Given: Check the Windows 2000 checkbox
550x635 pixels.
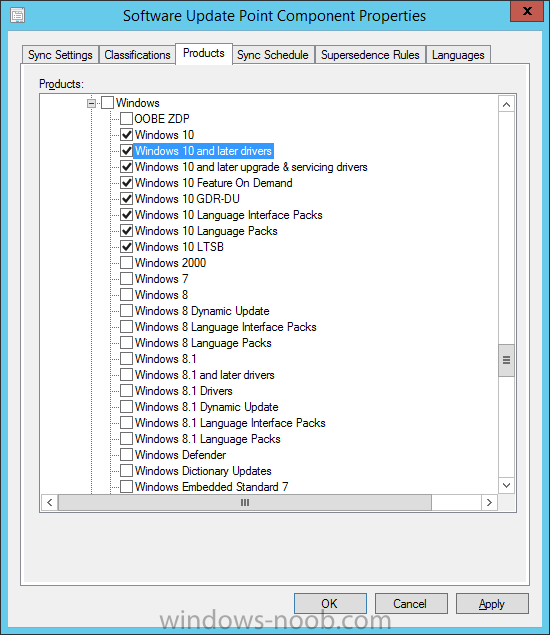Looking at the screenshot, I should [126, 263].
